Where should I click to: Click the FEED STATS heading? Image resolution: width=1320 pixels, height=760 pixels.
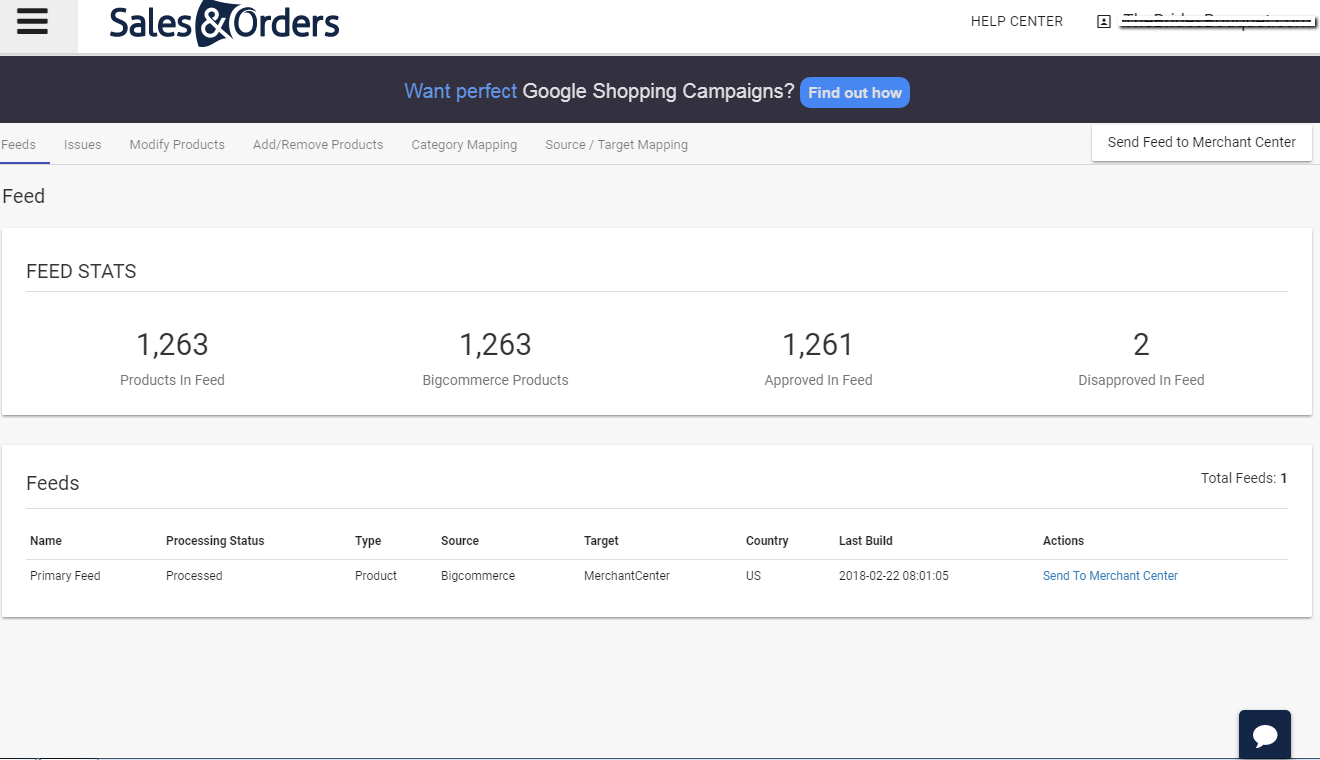pyautogui.click(x=81, y=271)
